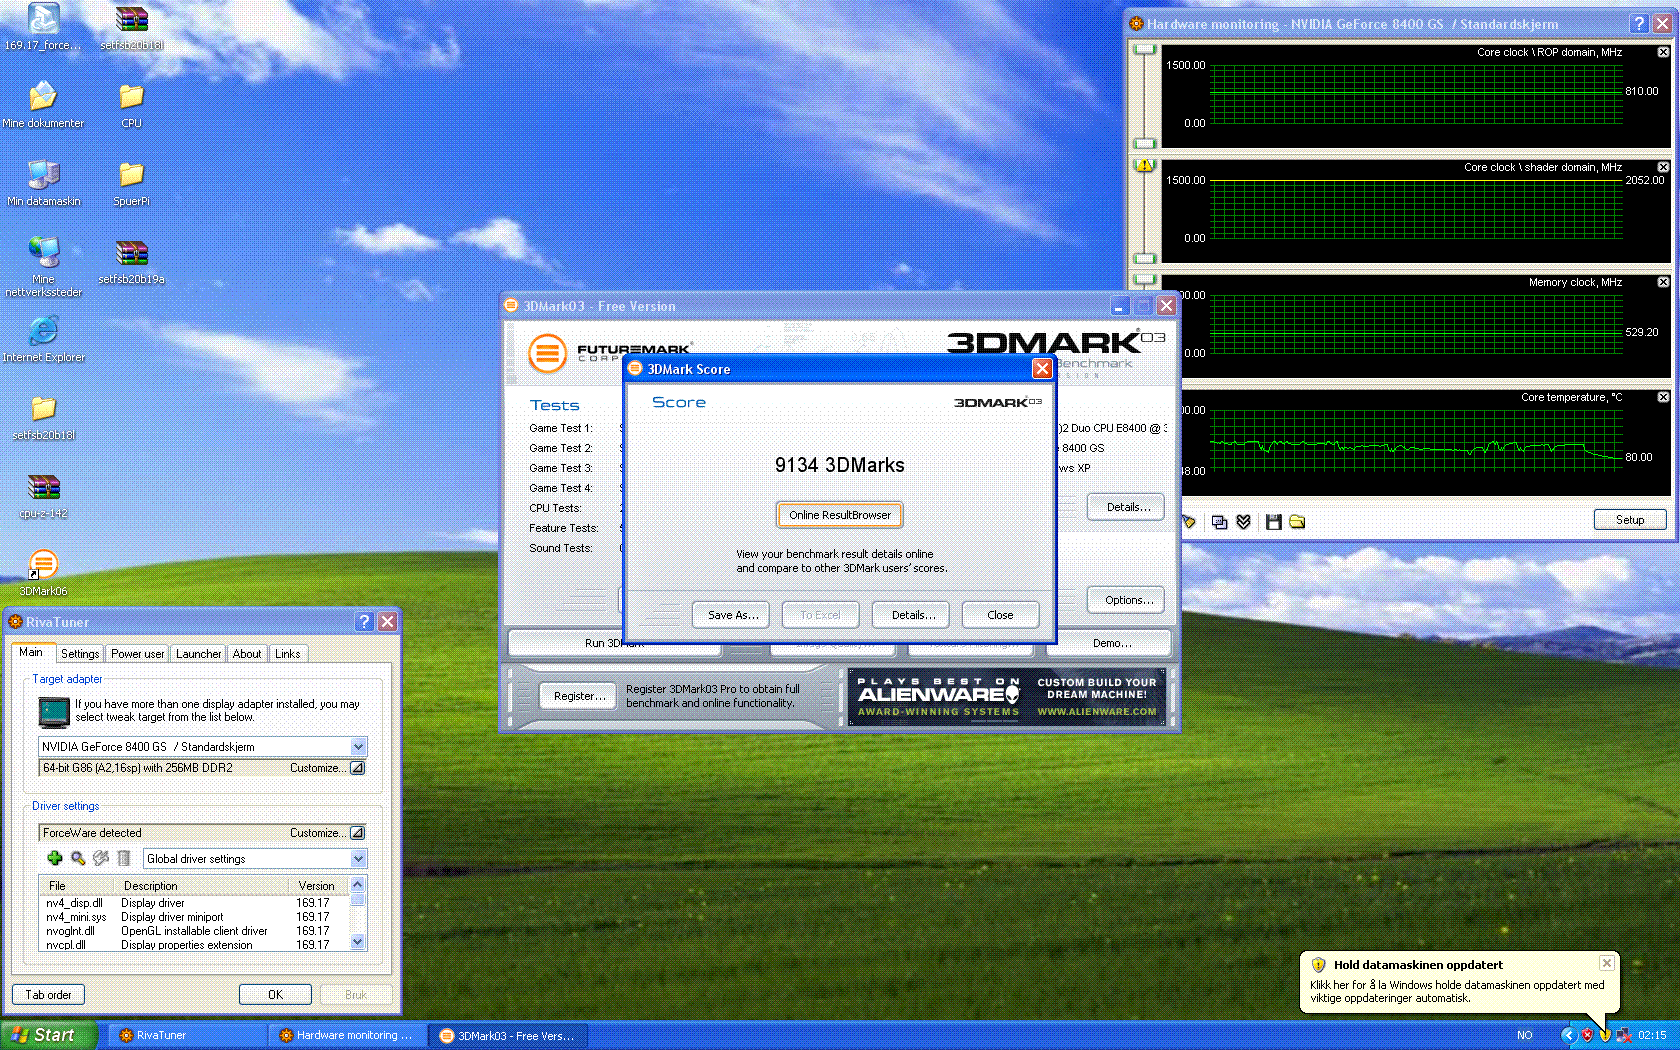Viewport: 1680px width, 1050px height.
Task: Click the Close button in the Score dialog
Action: point(1000,615)
